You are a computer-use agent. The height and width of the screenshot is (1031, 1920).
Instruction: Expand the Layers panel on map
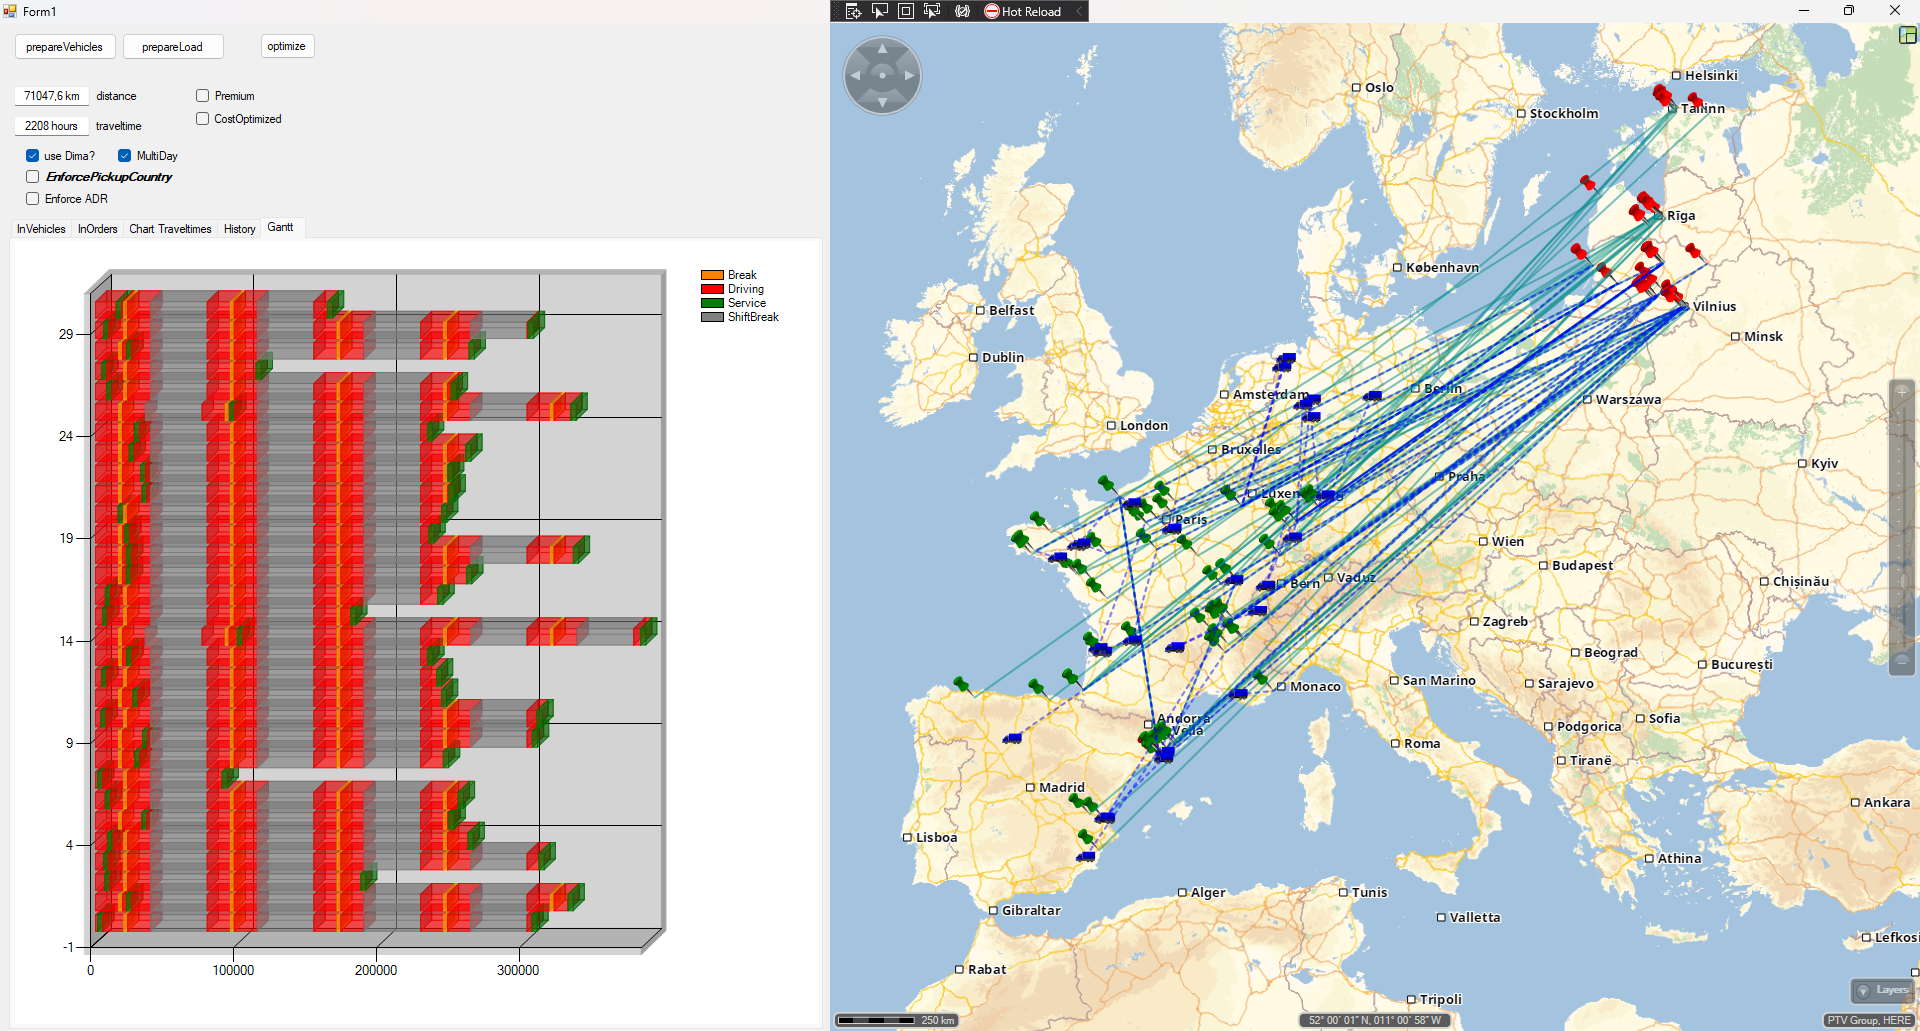1882,990
